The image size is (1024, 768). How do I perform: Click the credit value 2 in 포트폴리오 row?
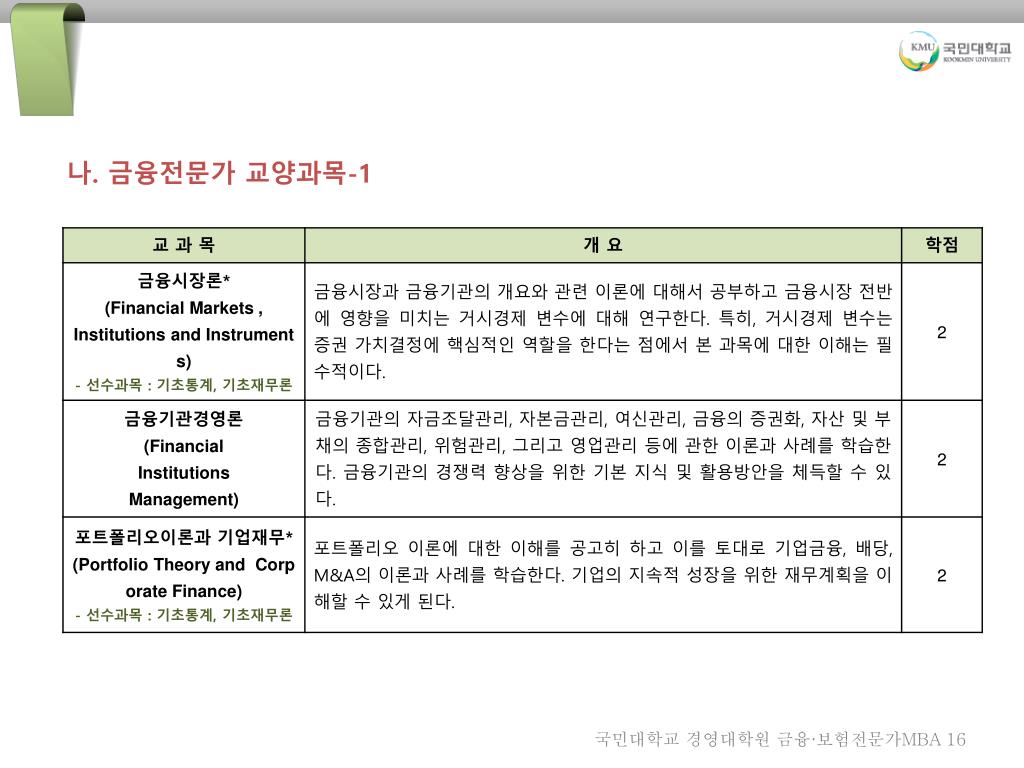[942, 575]
